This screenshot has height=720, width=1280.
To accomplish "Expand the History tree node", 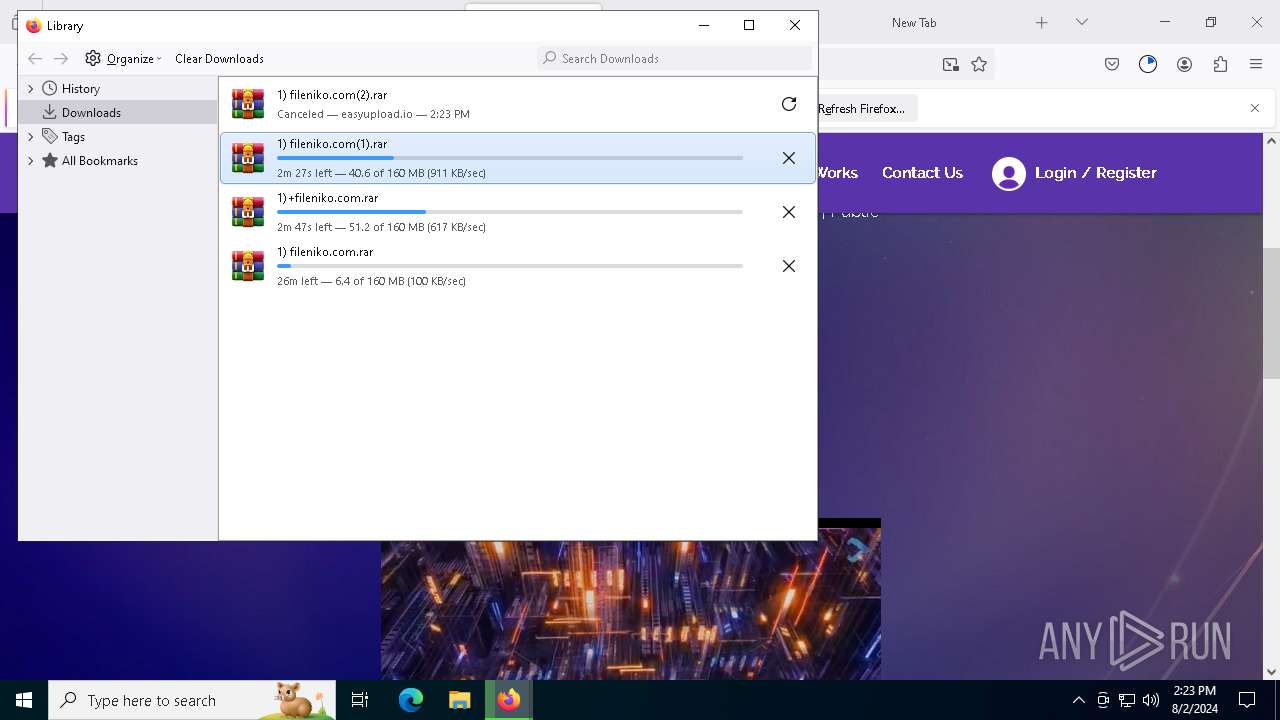I will click(x=30, y=89).
